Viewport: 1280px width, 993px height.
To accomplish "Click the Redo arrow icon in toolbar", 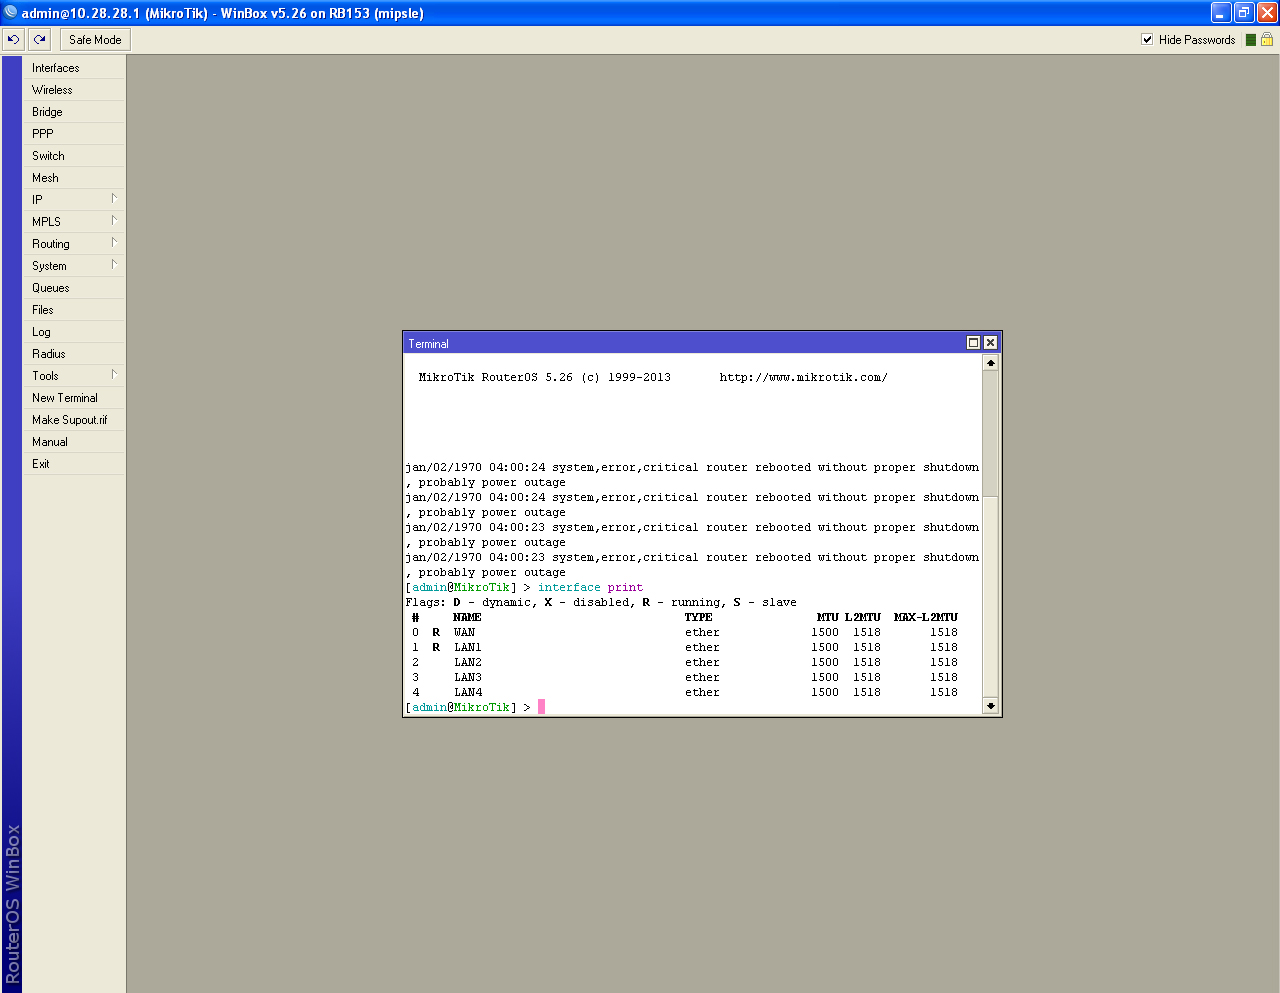I will point(39,40).
